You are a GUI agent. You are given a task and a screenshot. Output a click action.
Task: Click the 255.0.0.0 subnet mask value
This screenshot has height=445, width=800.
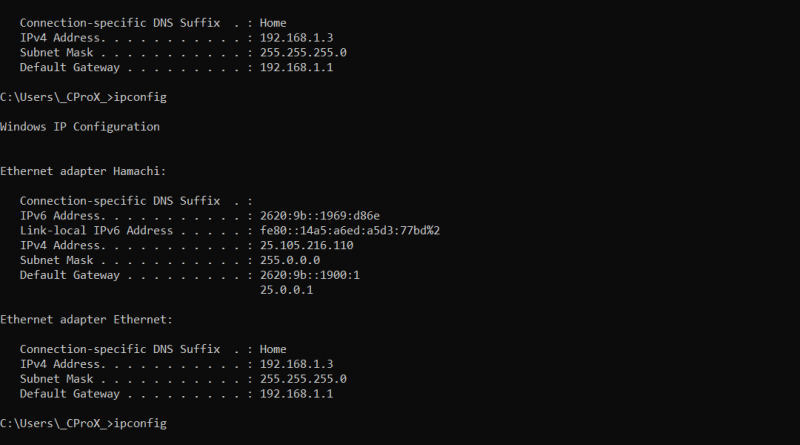click(290, 260)
